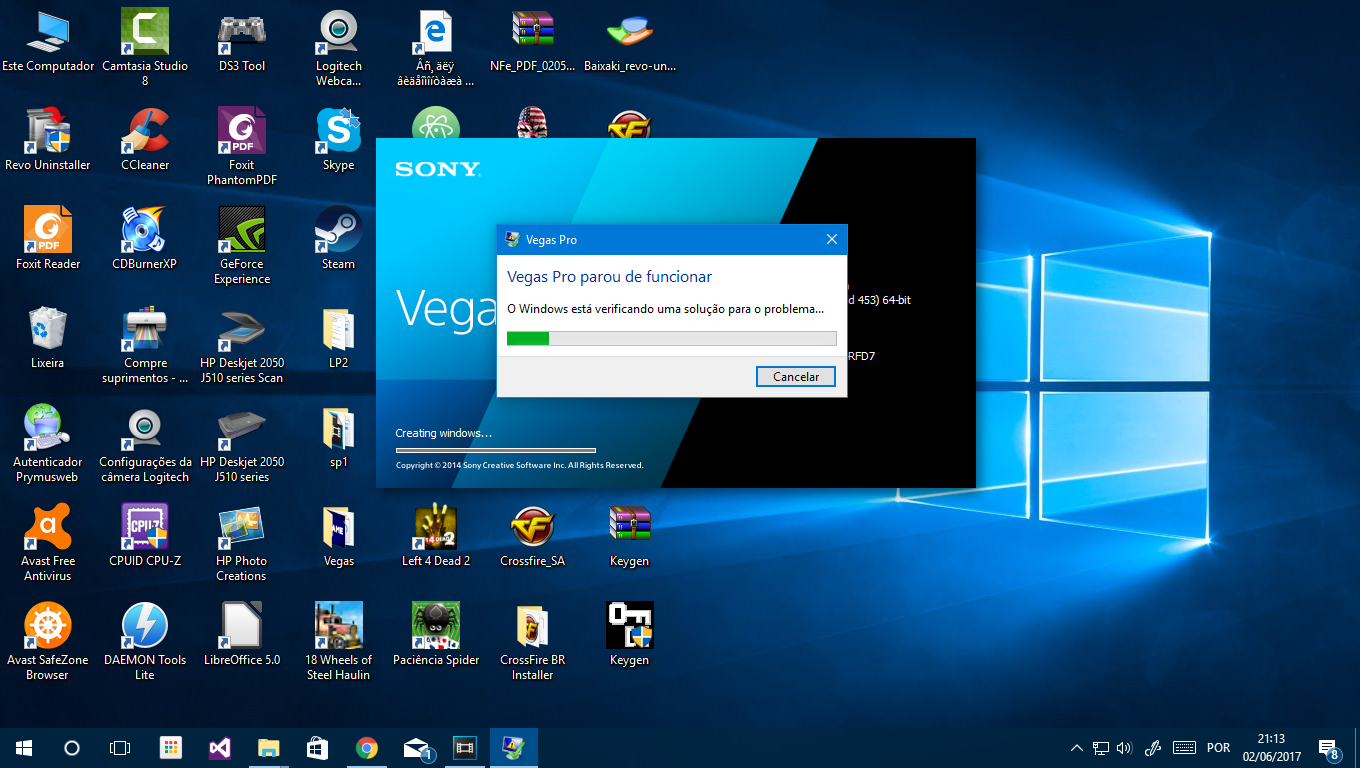The width and height of the screenshot is (1360, 768).
Task: Launch Foxit Reader shortcut
Action: click(x=48, y=239)
